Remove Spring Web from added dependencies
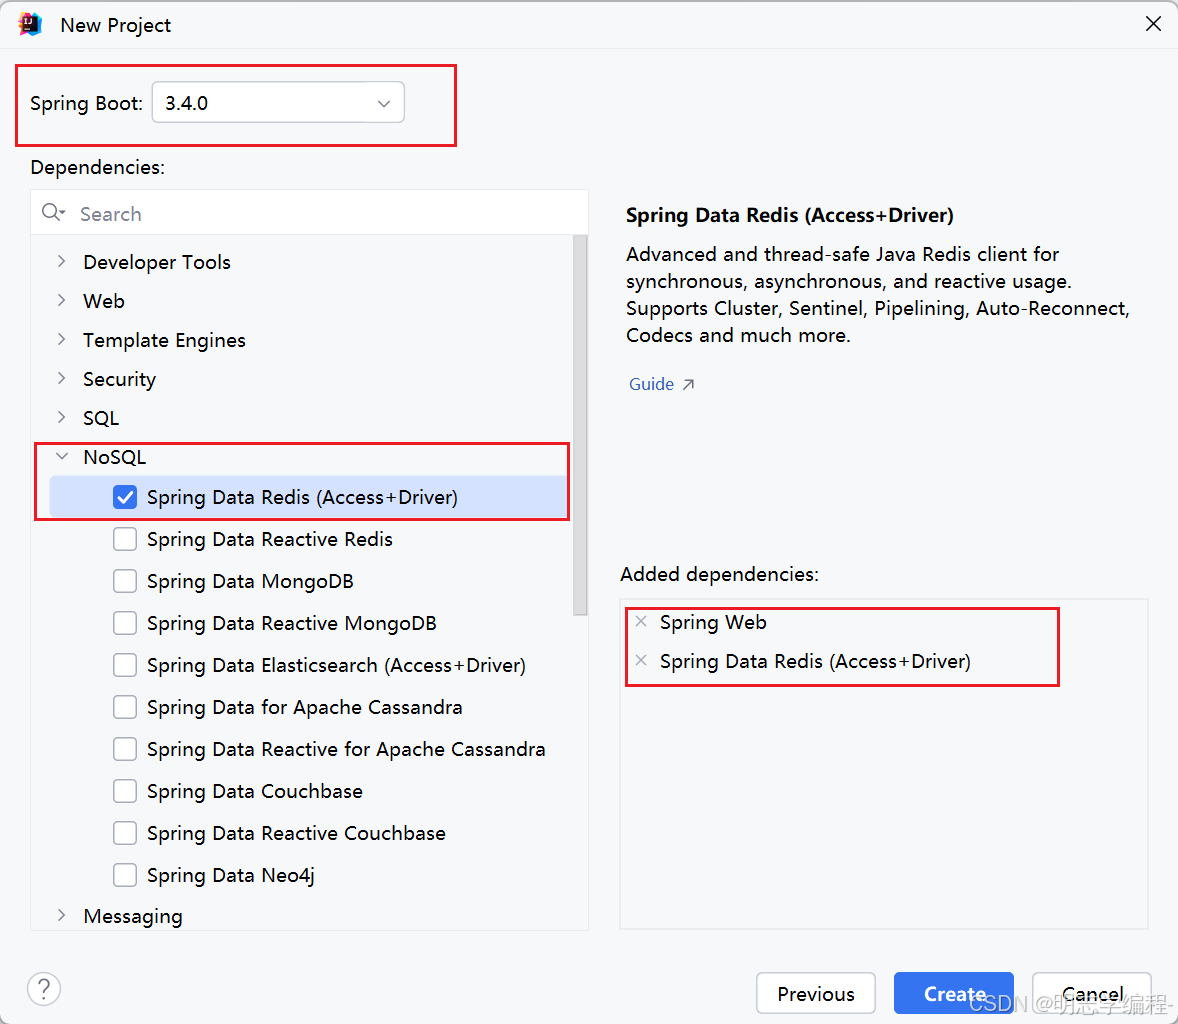This screenshot has width=1178, height=1024. pos(641,622)
